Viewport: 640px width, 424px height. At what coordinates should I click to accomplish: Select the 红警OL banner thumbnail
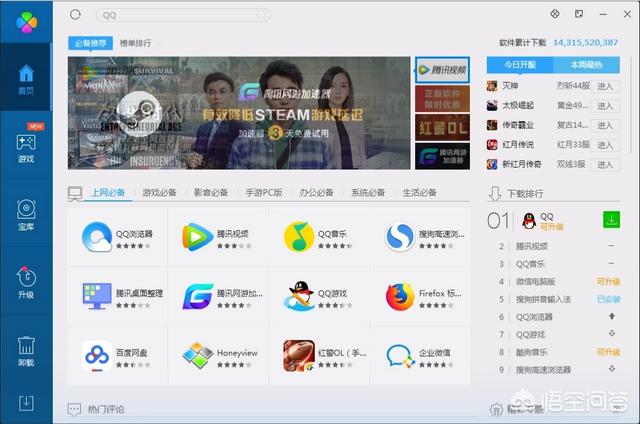pos(442,127)
